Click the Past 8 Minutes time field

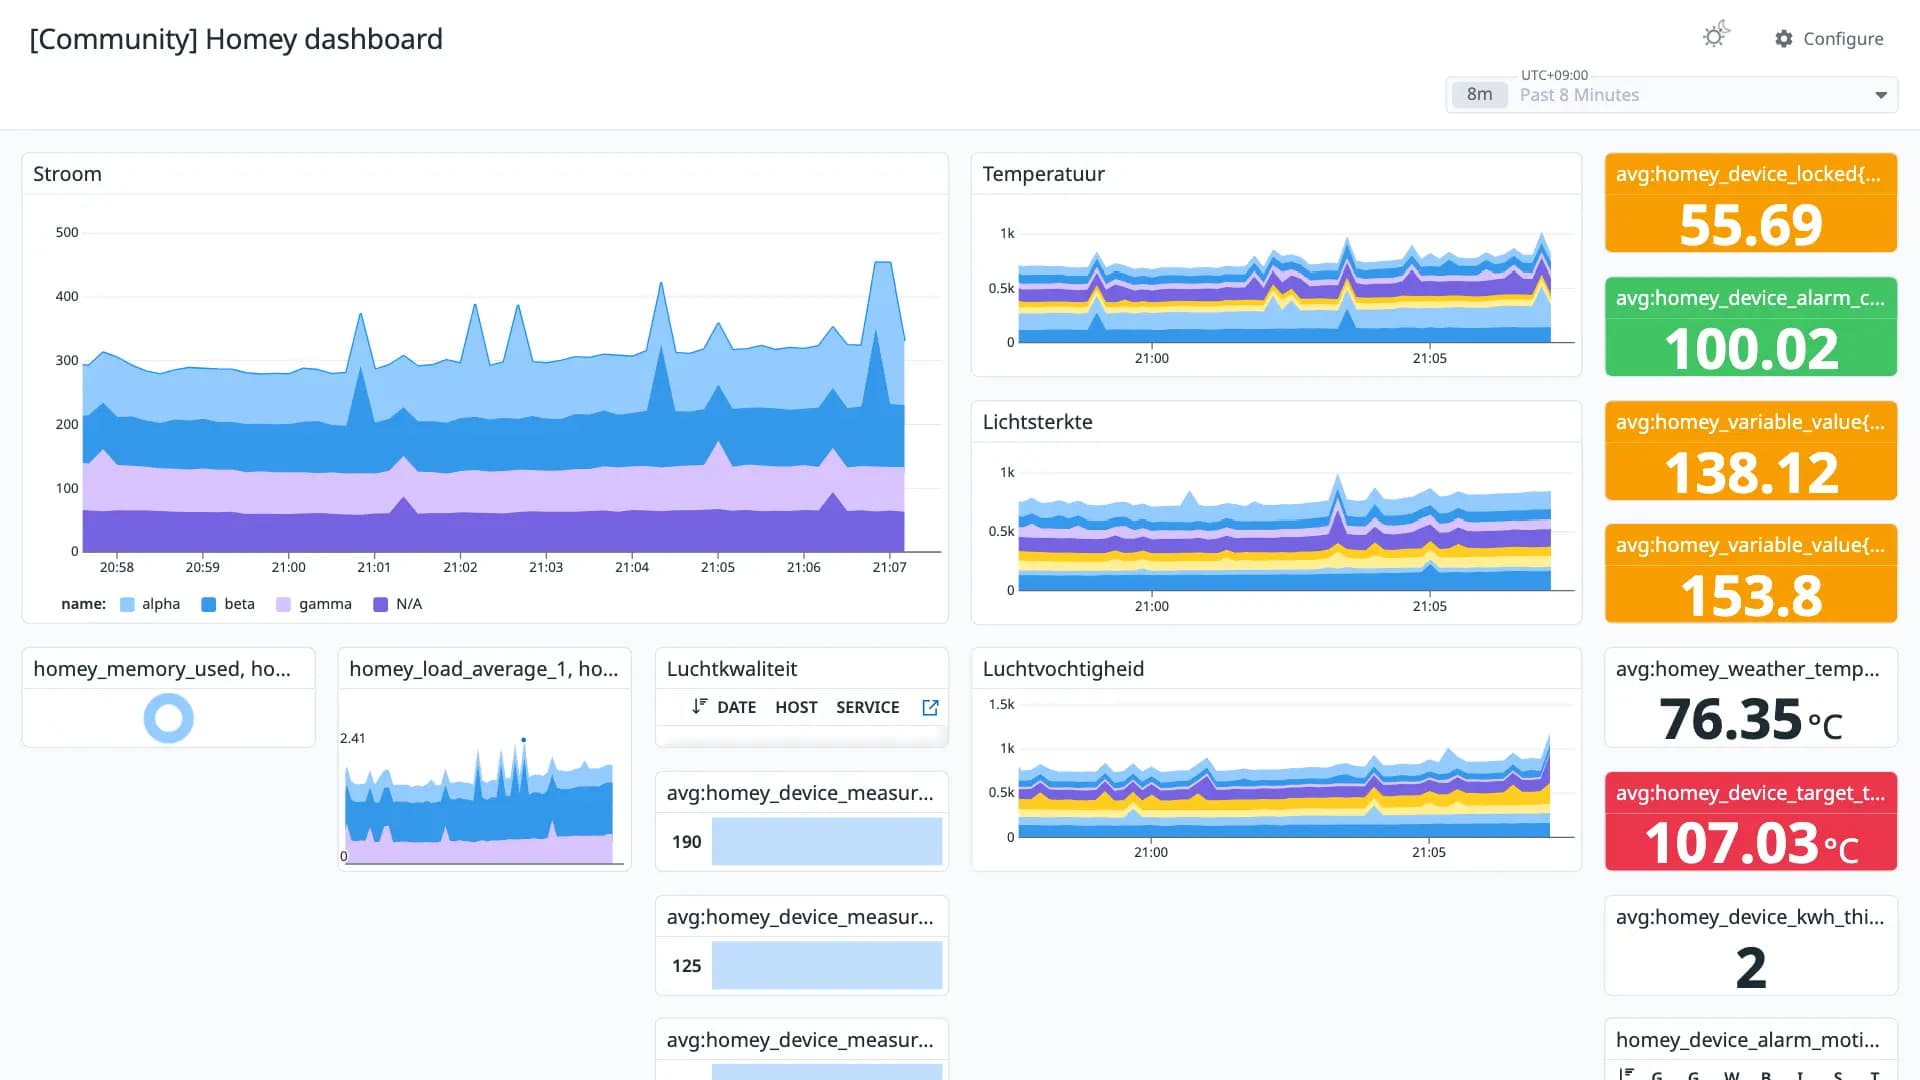coord(1672,95)
